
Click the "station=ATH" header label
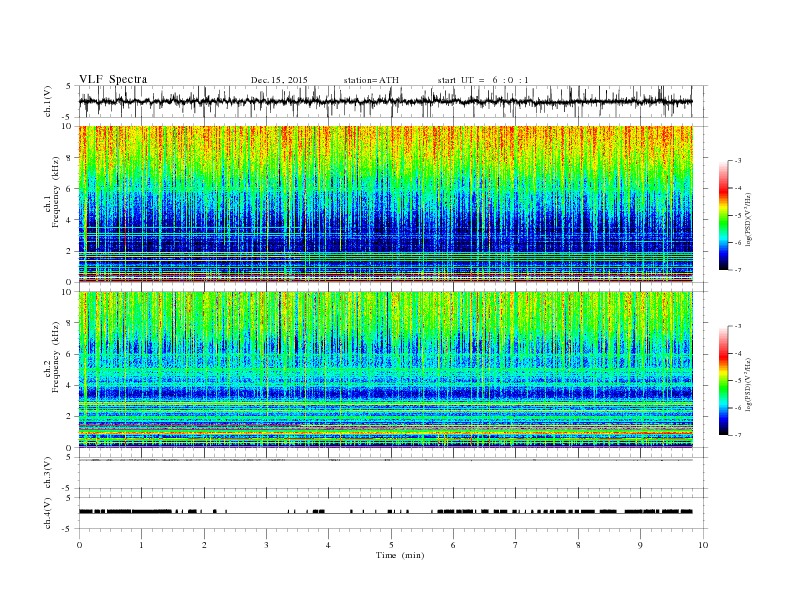click(x=371, y=80)
